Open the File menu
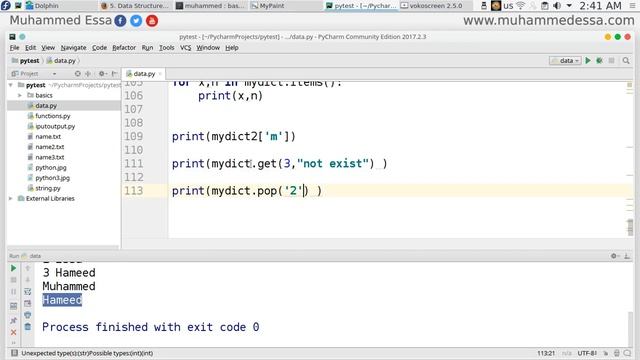Image resolution: width=640 pixels, height=360 pixels. tap(14, 48)
